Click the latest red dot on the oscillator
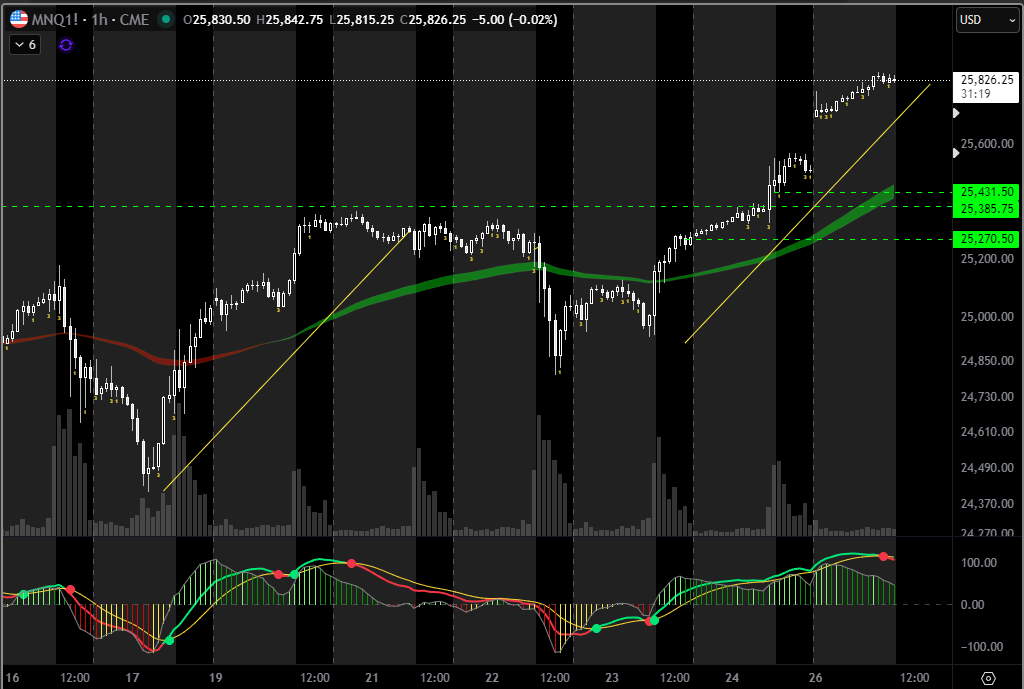Viewport: 1024px width, 689px height. 884,556
